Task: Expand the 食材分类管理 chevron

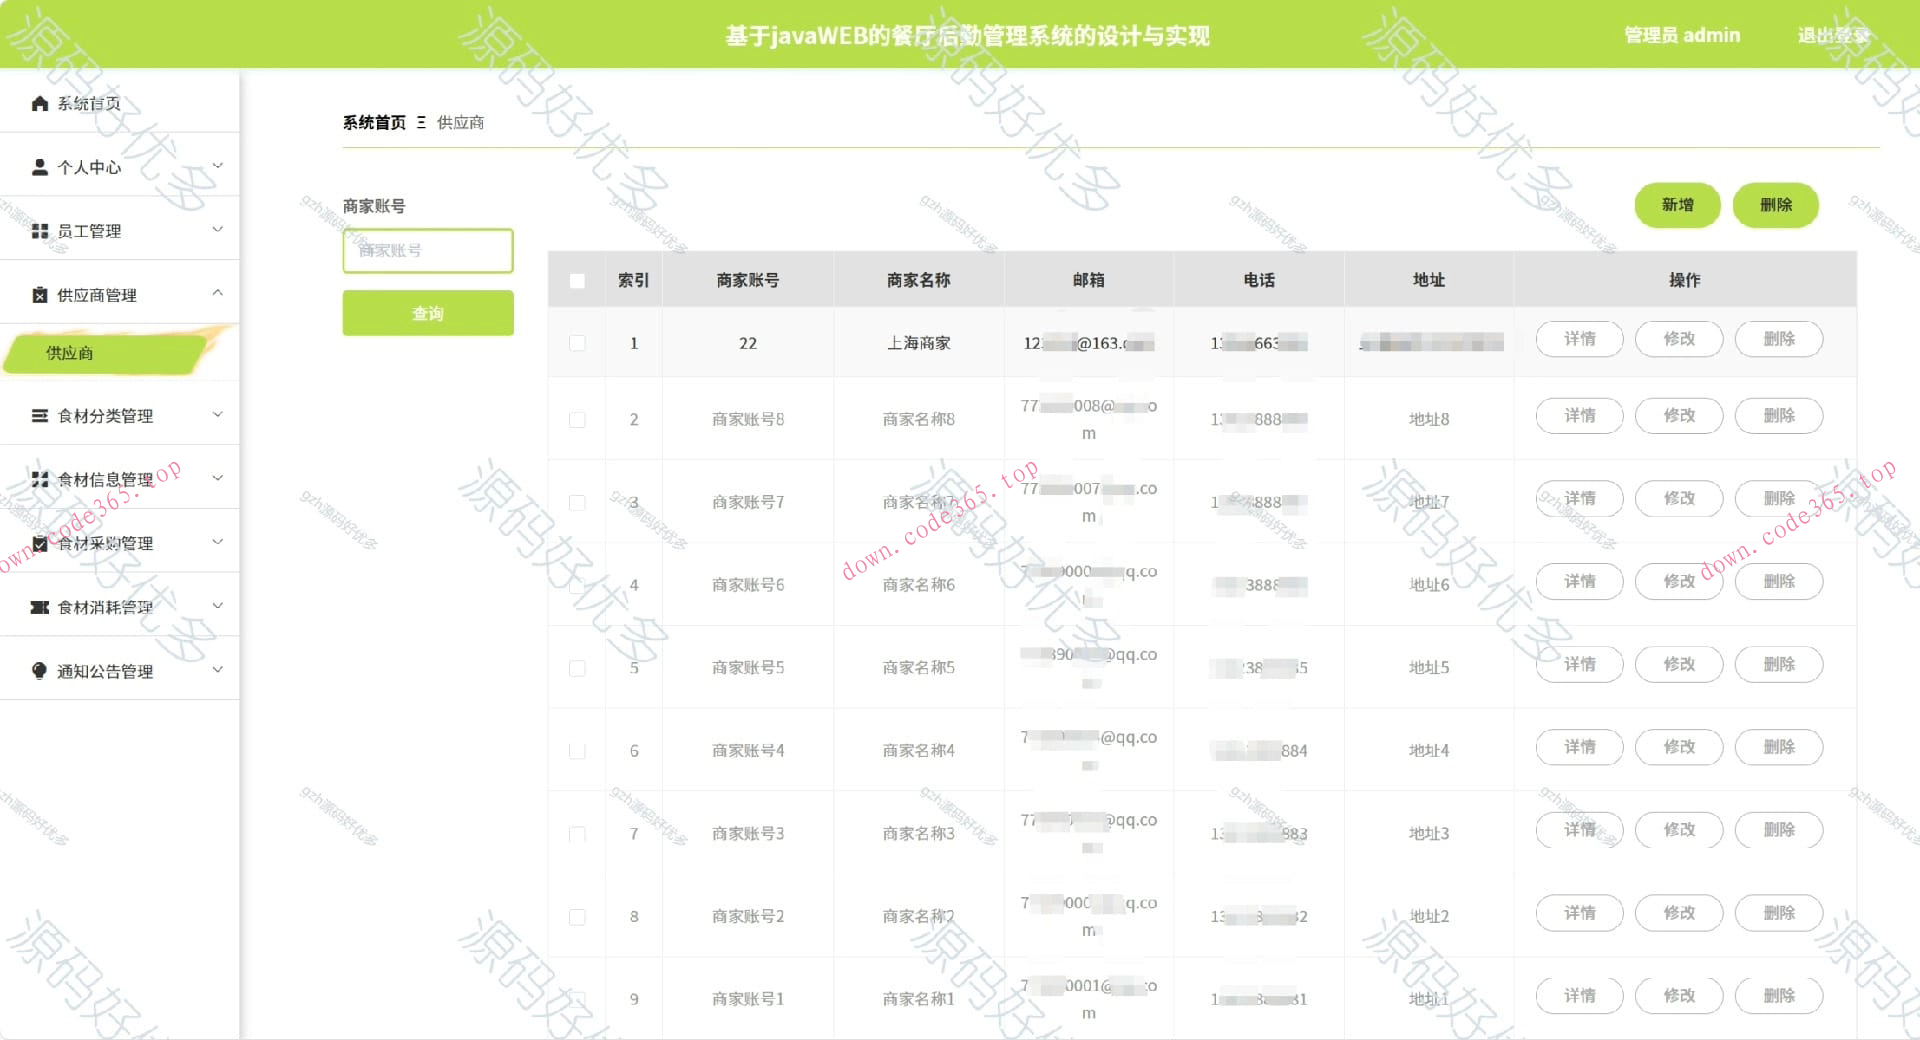Action: pyautogui.click(x=218, y=414)
